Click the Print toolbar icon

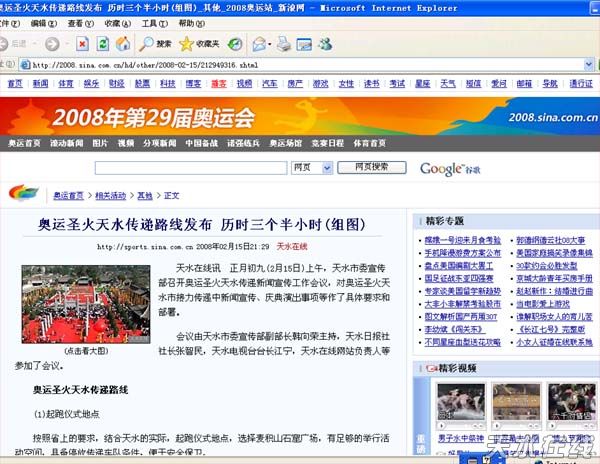click(284, 44)
